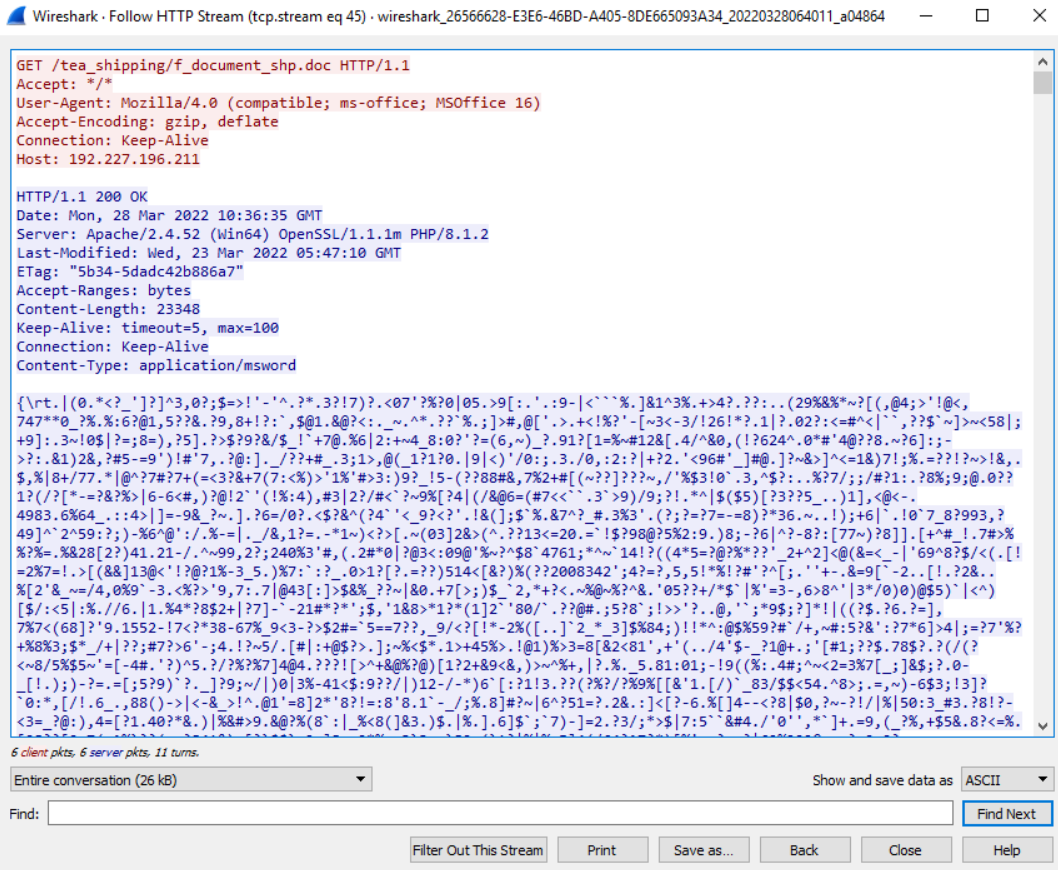
Task: Click the Find: label
Action: (24, 813)
